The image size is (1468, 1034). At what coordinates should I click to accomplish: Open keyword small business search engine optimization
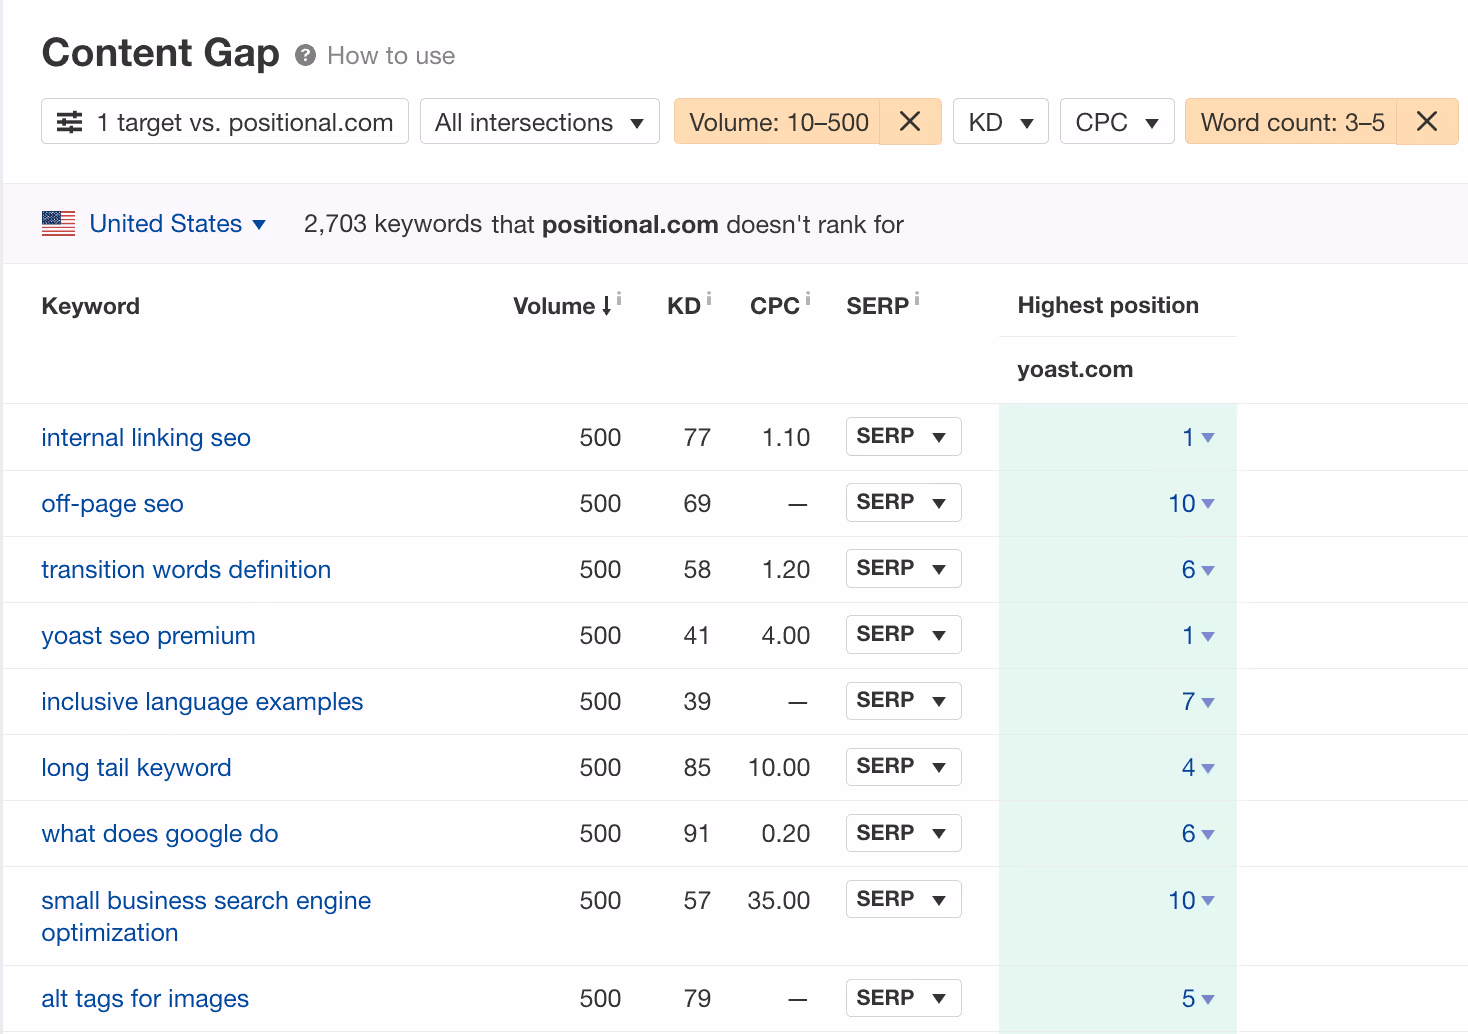pos(206,916)
